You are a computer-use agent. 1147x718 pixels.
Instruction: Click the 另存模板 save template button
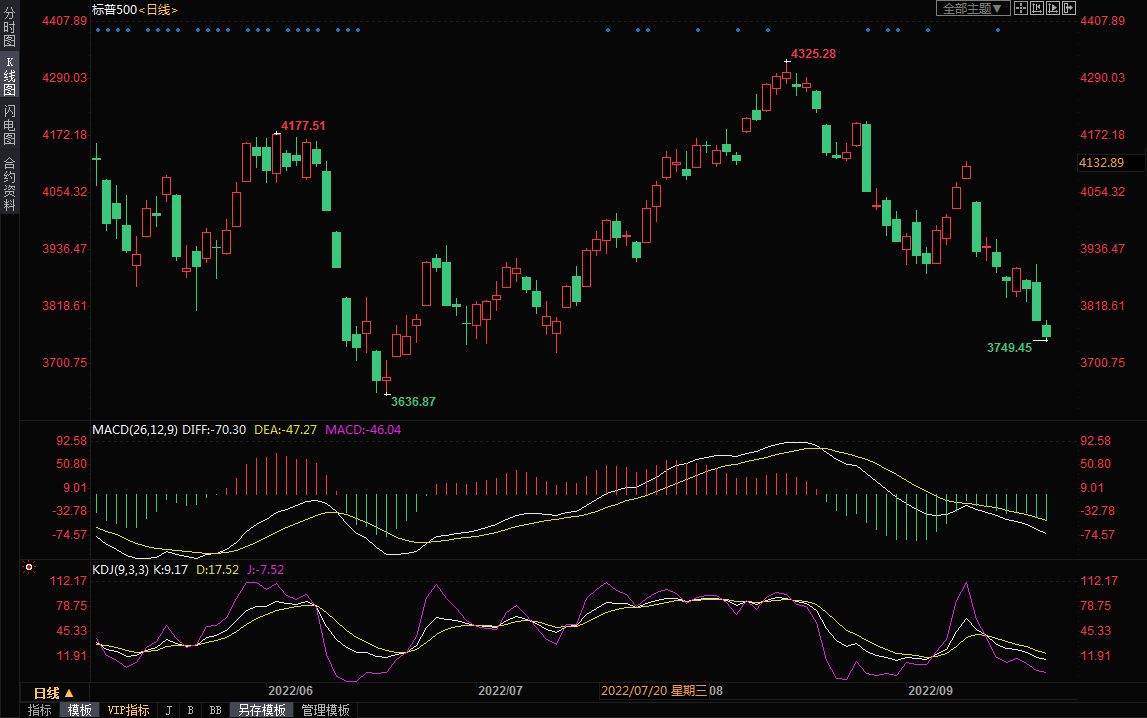262,710
